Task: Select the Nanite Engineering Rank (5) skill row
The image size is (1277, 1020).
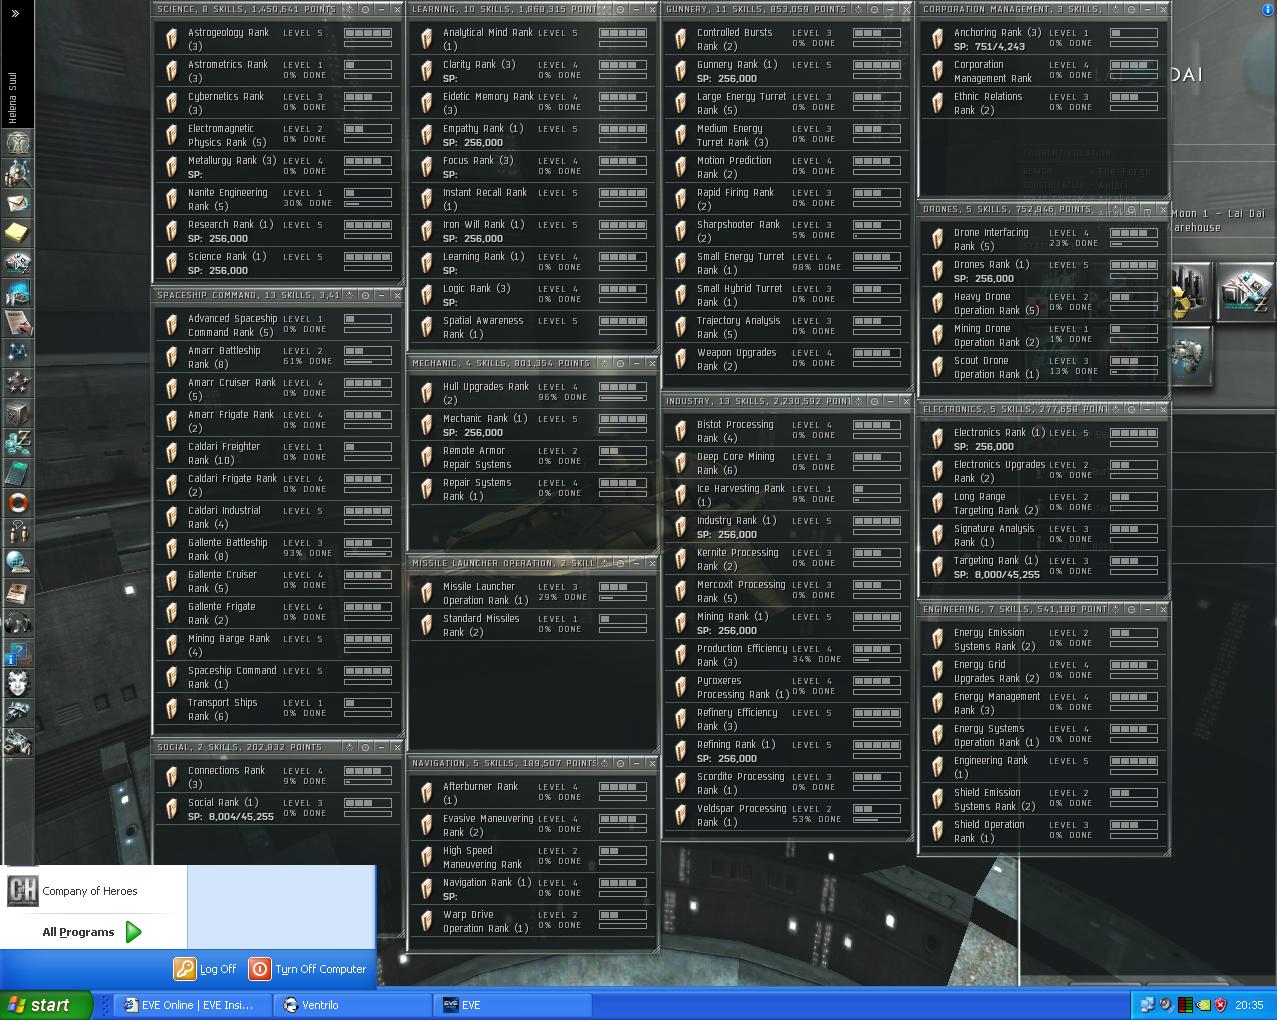Action: tap(278, 199)
